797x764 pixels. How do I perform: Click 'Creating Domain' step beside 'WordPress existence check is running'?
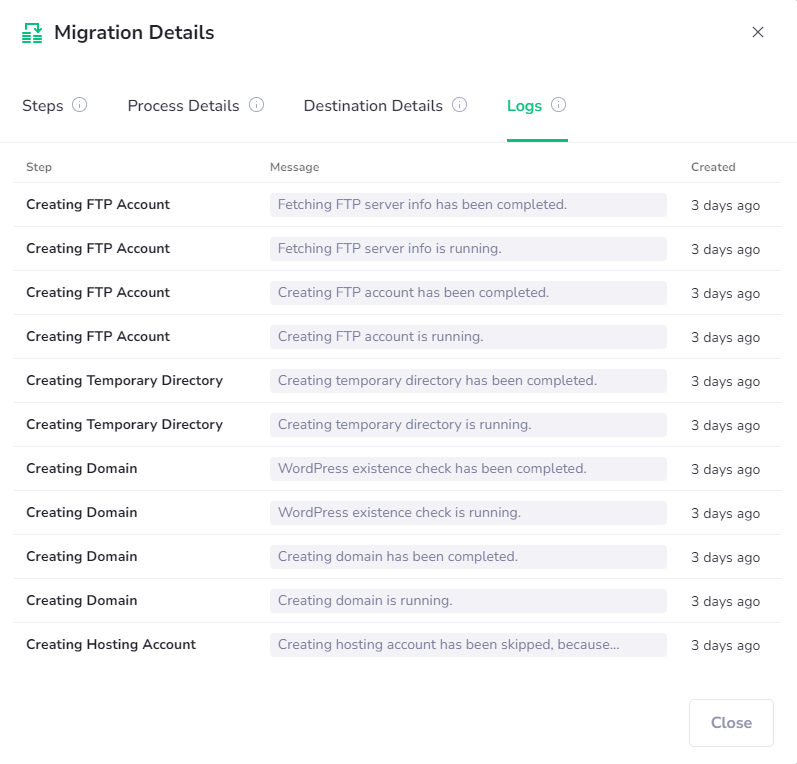point(82,512)
